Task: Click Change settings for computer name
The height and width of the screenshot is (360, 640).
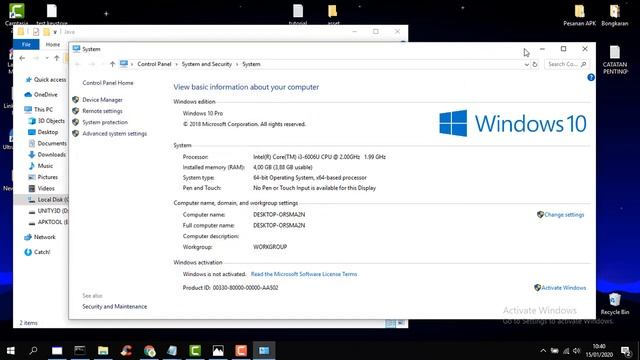Action: (564, 215)
